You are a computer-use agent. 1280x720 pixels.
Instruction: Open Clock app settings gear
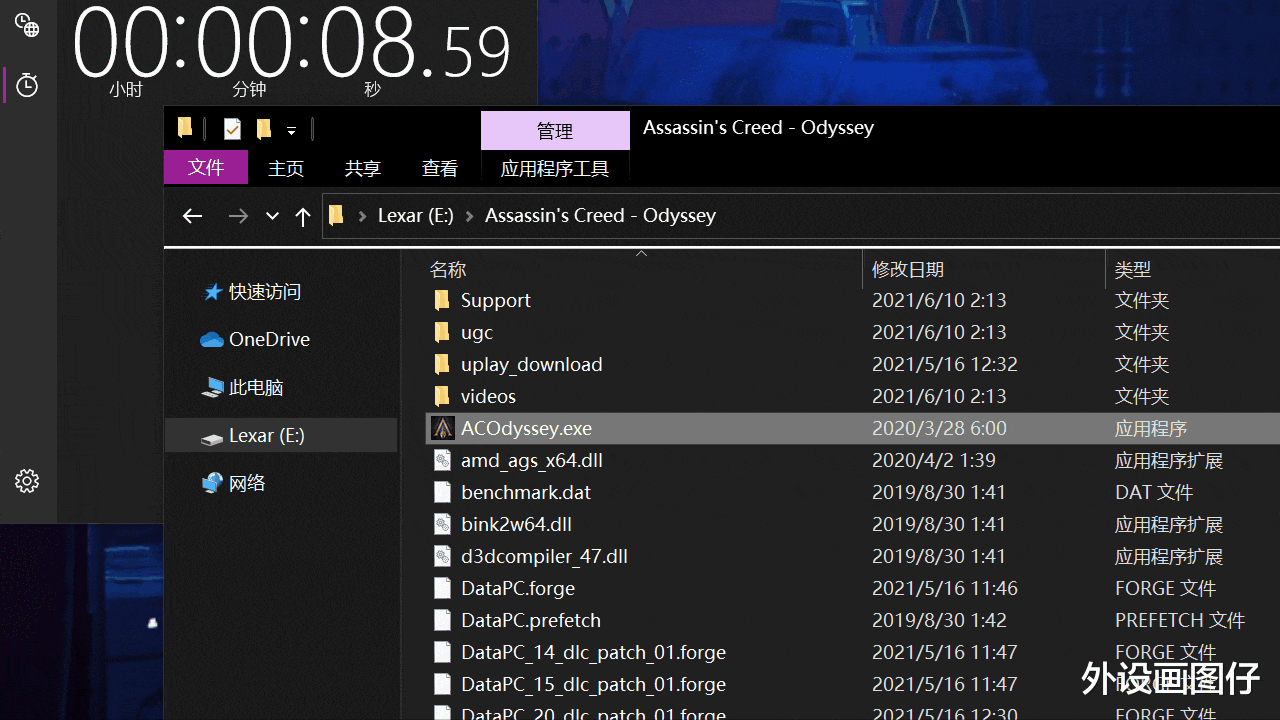[27, 481]
